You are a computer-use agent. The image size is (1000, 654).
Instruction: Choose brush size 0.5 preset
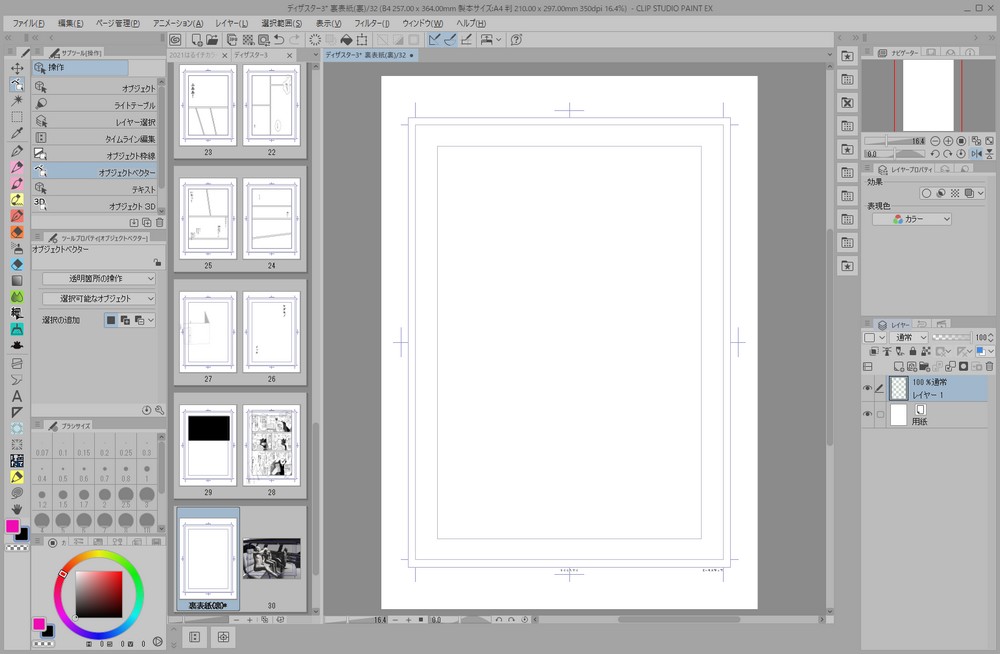[62, 473]
